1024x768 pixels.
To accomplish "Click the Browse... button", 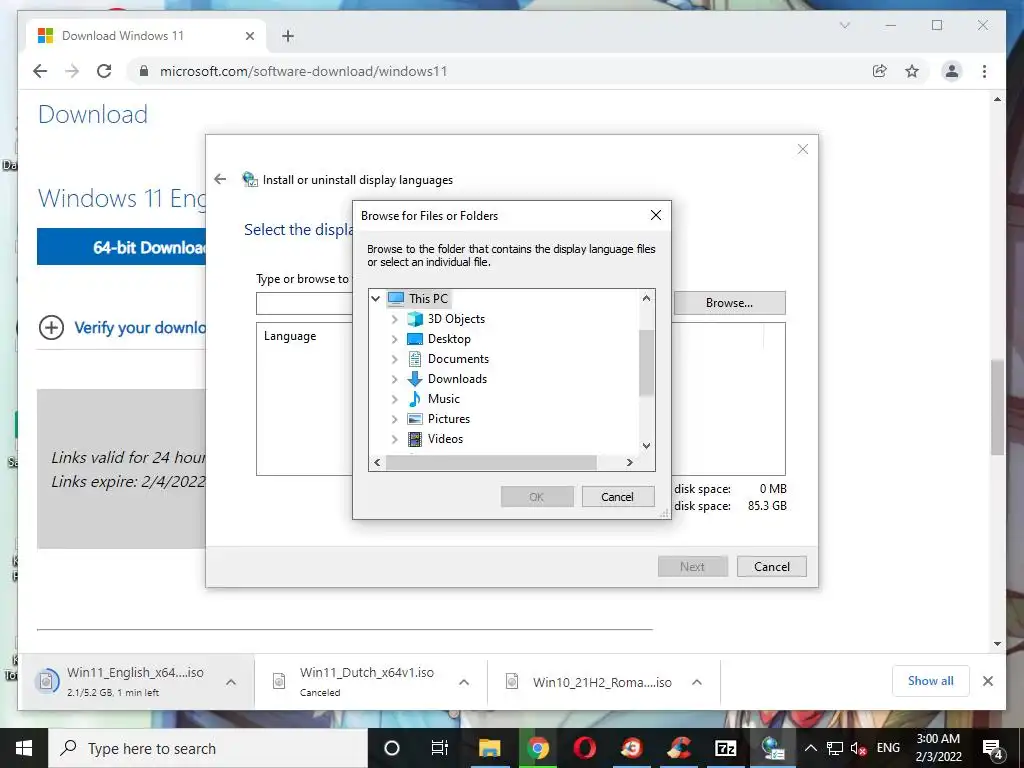I will [x=729, y=303].
